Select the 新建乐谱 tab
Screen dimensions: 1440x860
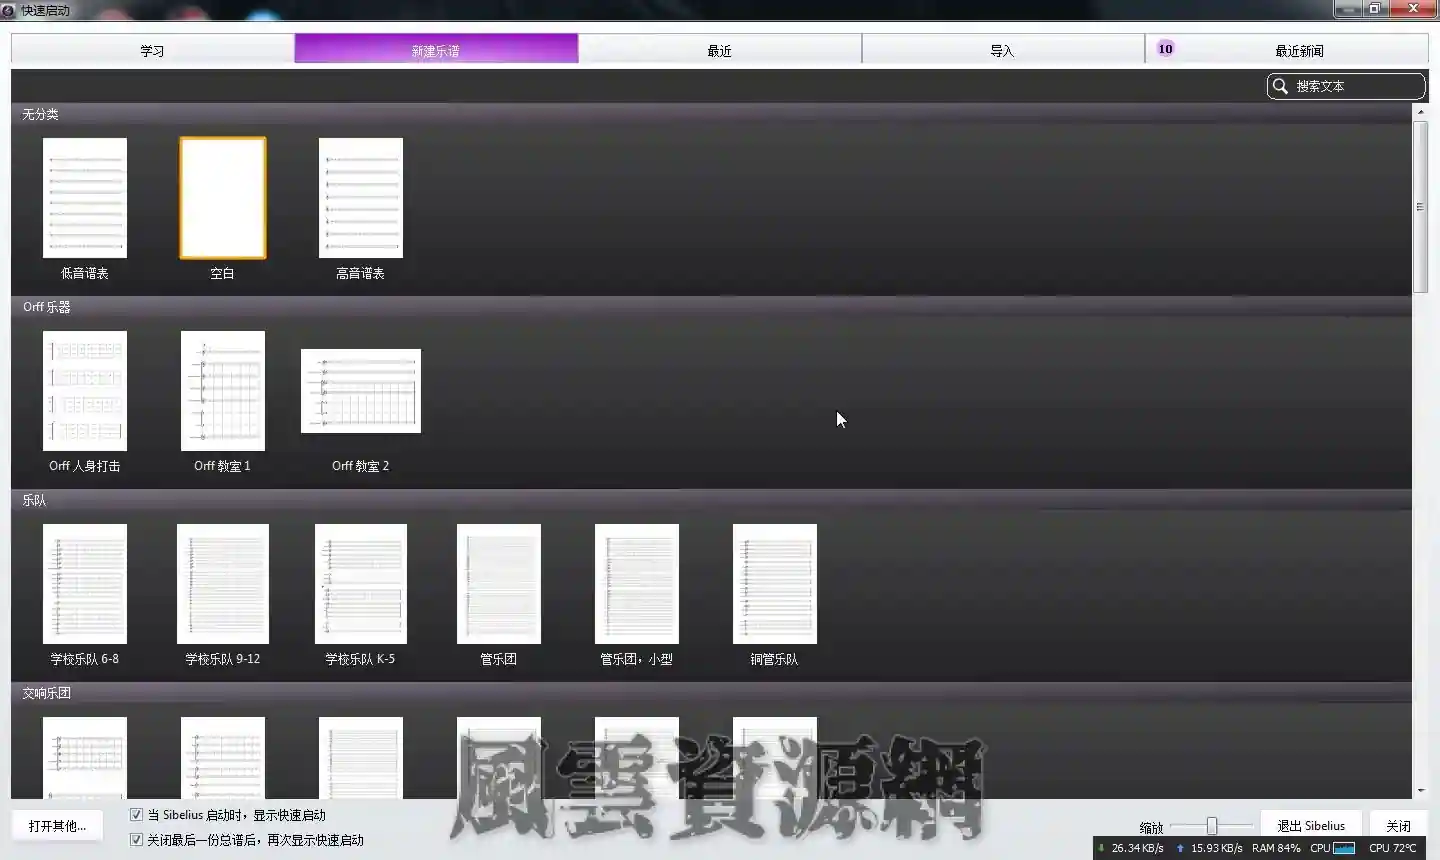pos(436,49)
